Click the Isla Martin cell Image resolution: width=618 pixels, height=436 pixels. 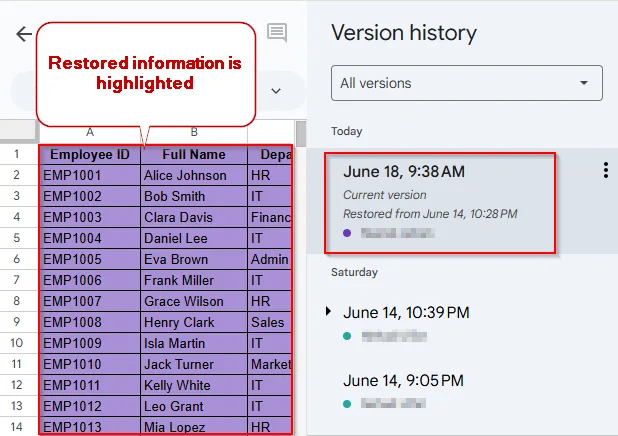pos(194,343)
